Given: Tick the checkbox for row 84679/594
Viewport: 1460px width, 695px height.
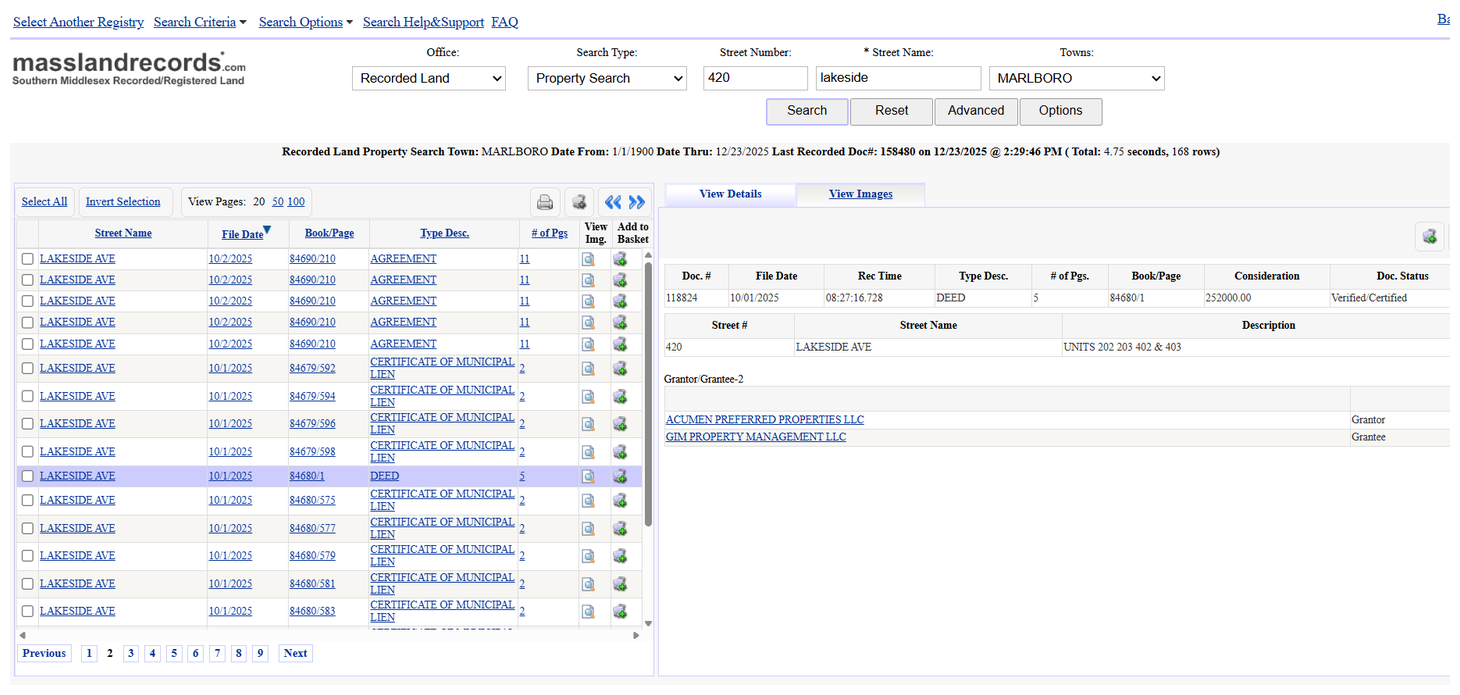Looking at the screenshot, I should click(x=28, y=396).
